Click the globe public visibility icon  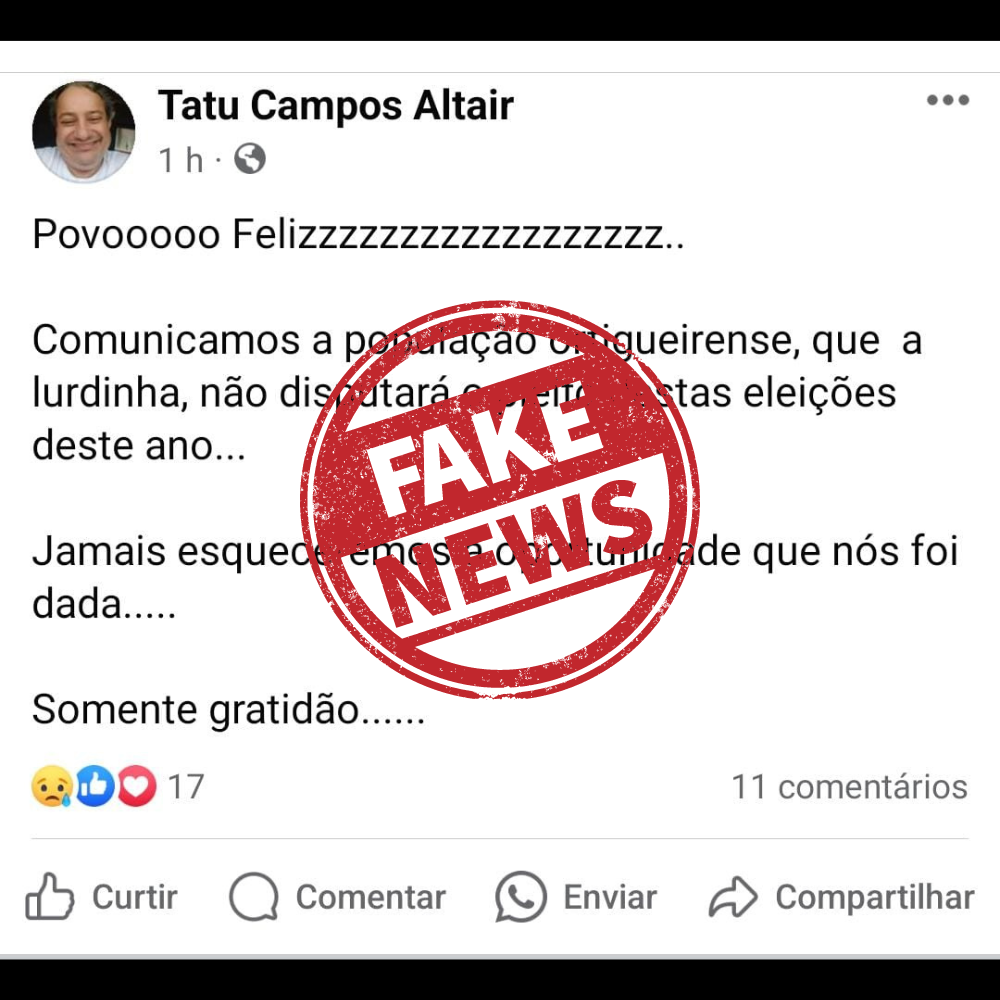pyautogui.click(x=250, y=159)
